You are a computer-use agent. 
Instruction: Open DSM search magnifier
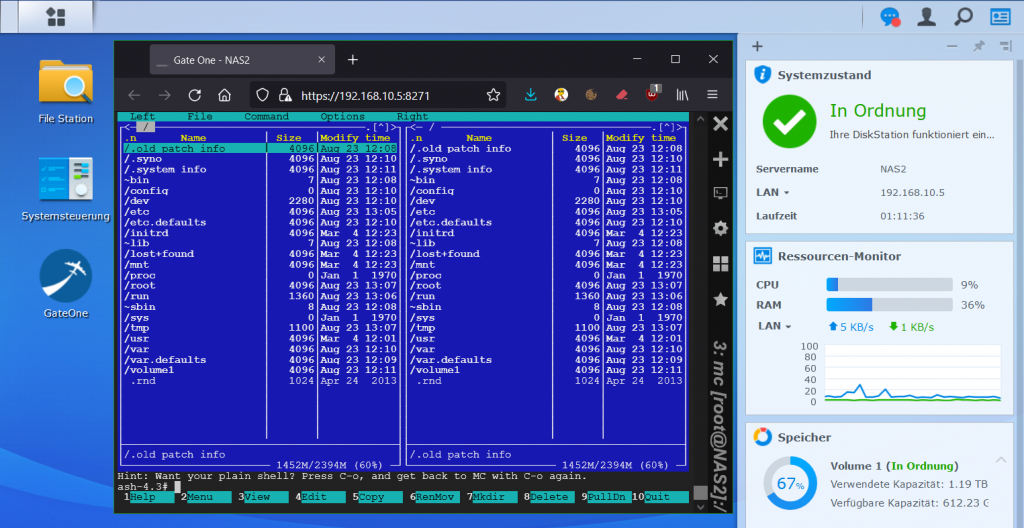click(x=963, y=16)
